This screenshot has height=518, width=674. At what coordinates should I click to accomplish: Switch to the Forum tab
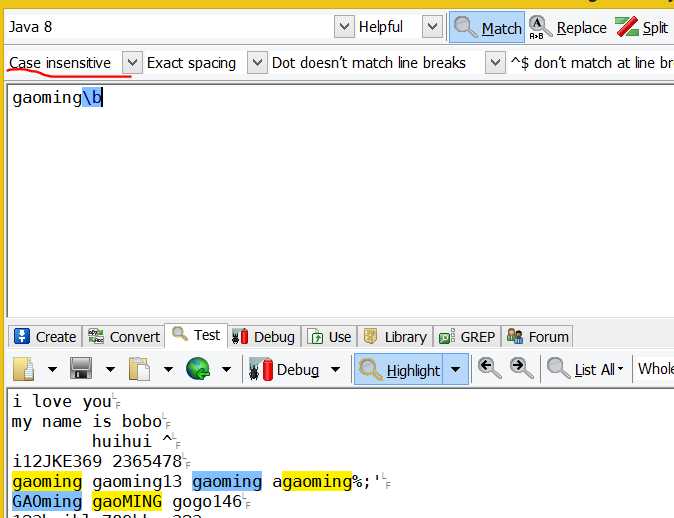pyautogui.click(x=537, y=337)
